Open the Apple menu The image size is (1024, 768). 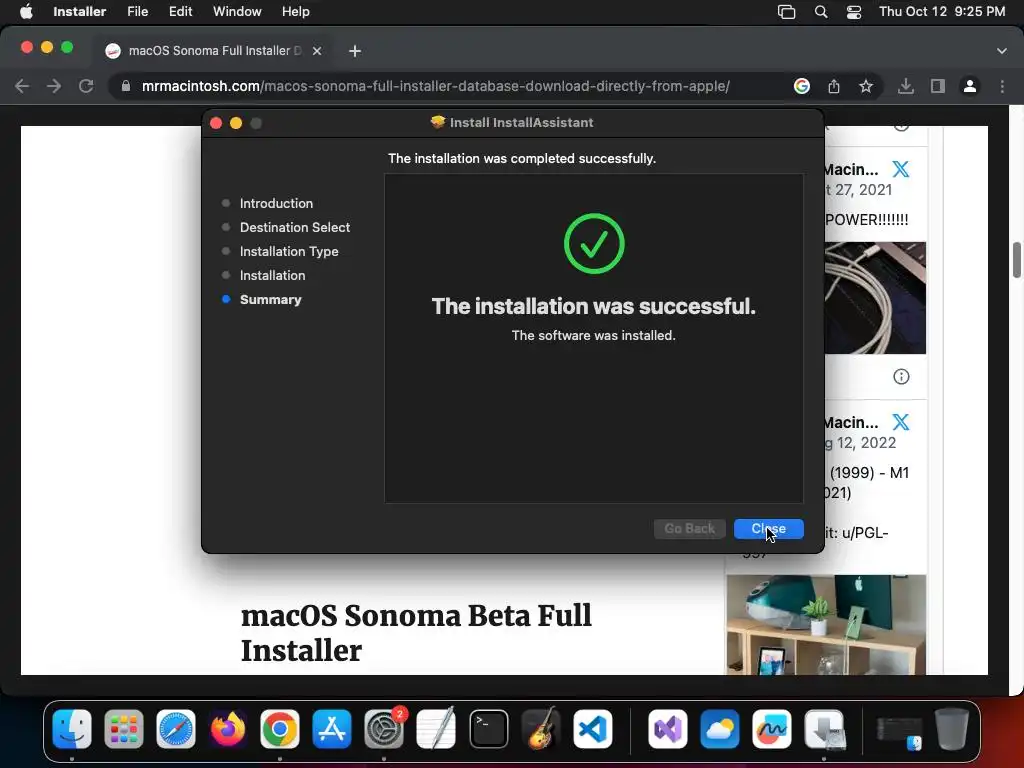tap(26, 12)
